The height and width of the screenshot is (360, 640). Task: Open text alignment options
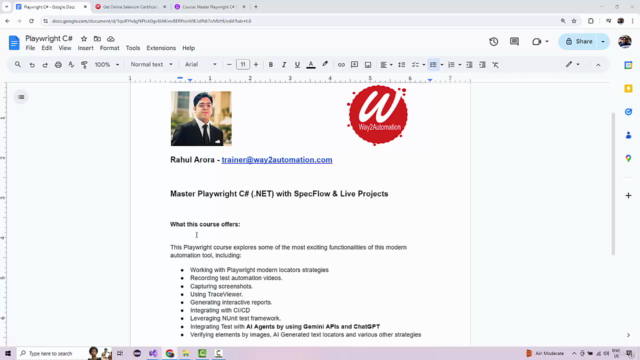click(x=386, y=65)
